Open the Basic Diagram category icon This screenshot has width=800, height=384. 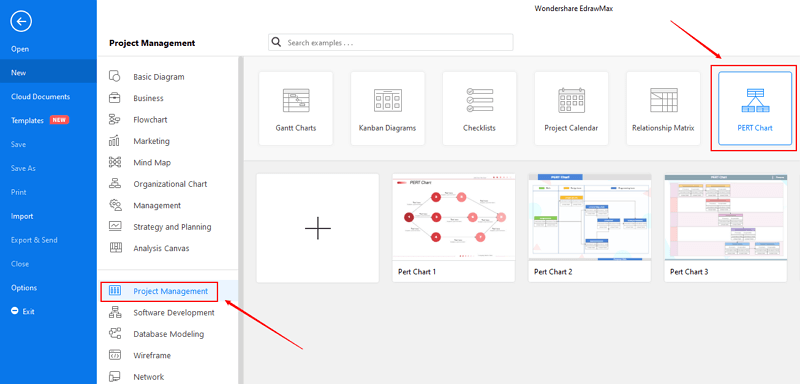[115, 76]
